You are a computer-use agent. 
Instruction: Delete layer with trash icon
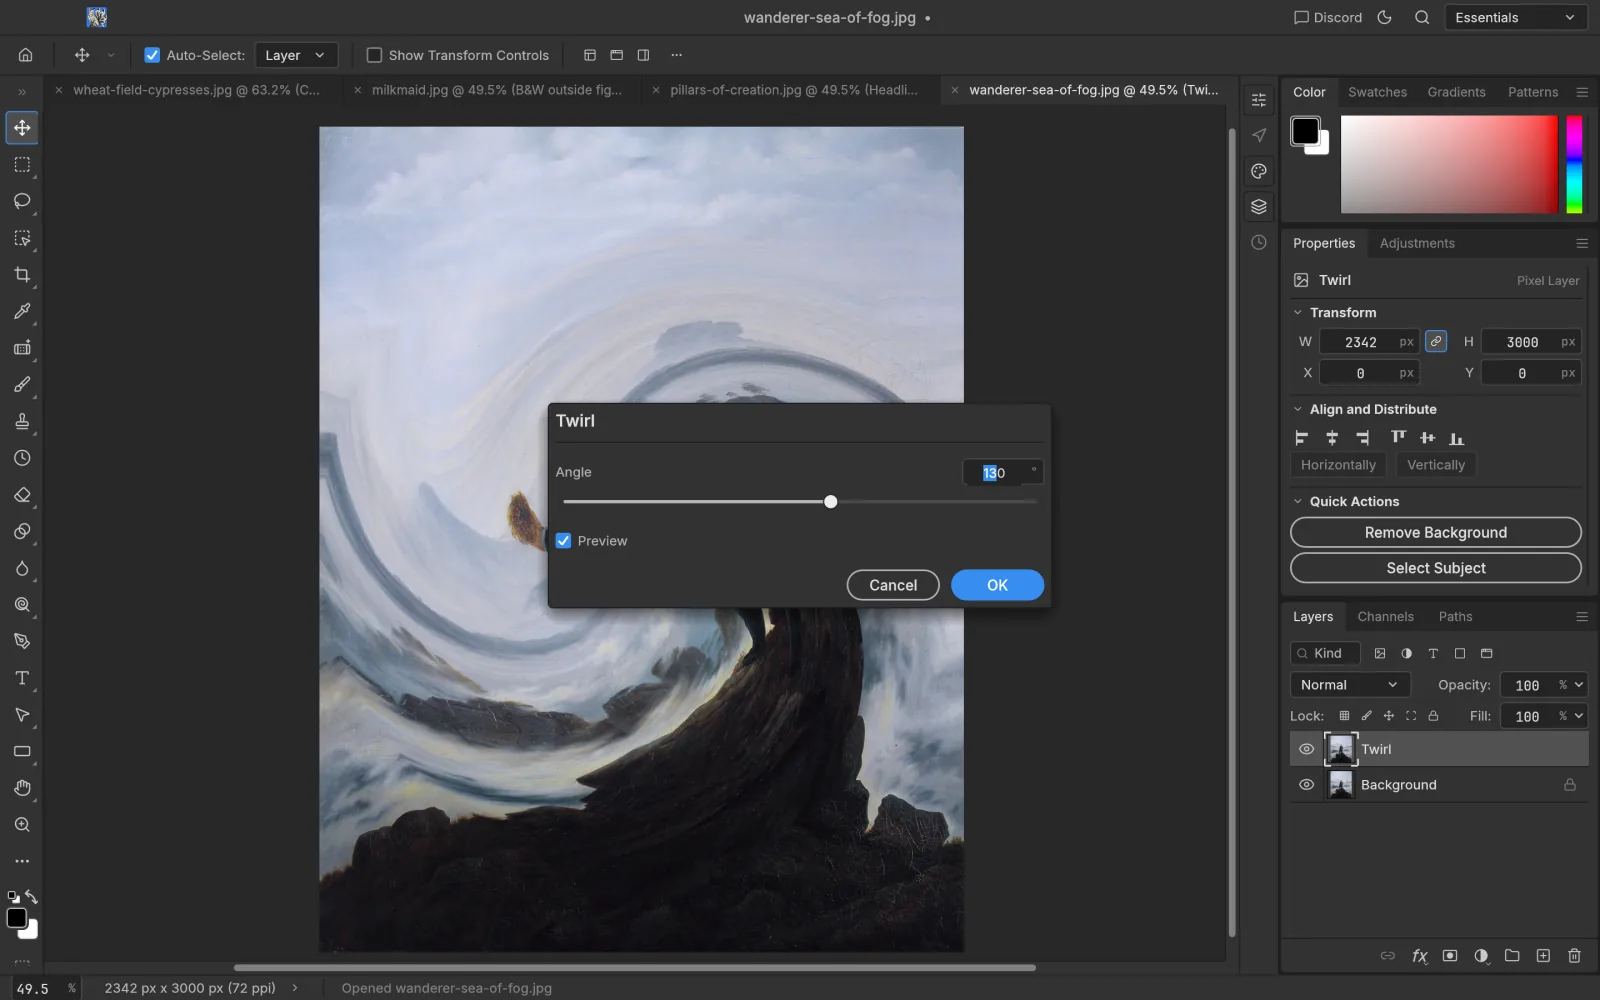pyautogui.click(x=1574, y=956)
